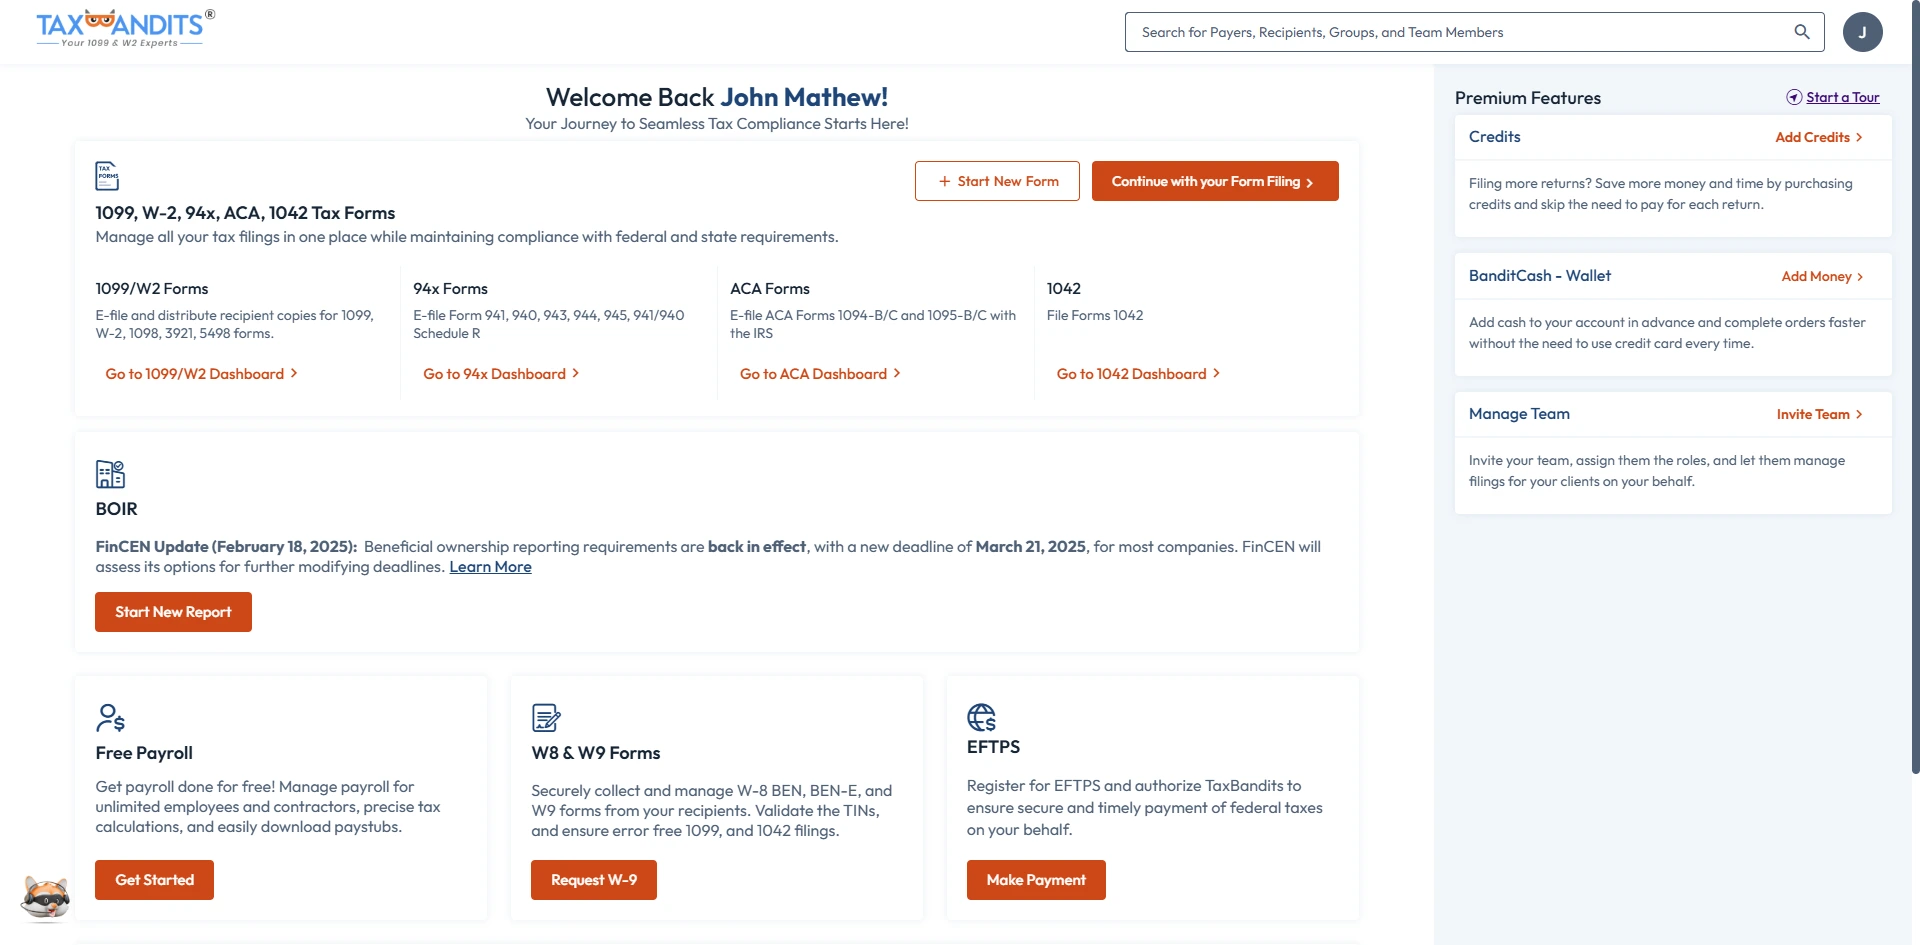Open Go to ACA Dashboard link

[820, 374]
